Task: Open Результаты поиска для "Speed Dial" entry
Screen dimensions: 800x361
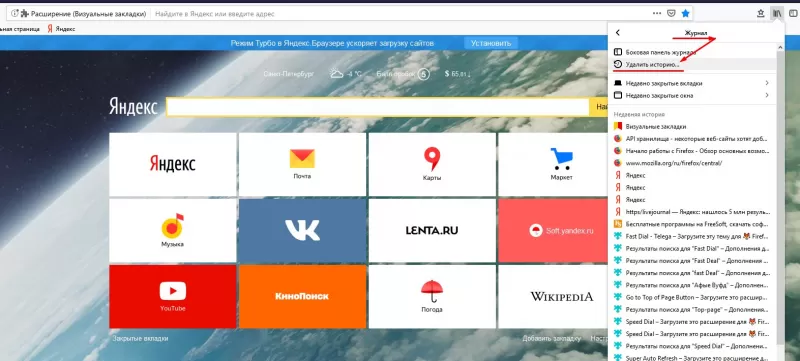Action: tap(692, 346)
